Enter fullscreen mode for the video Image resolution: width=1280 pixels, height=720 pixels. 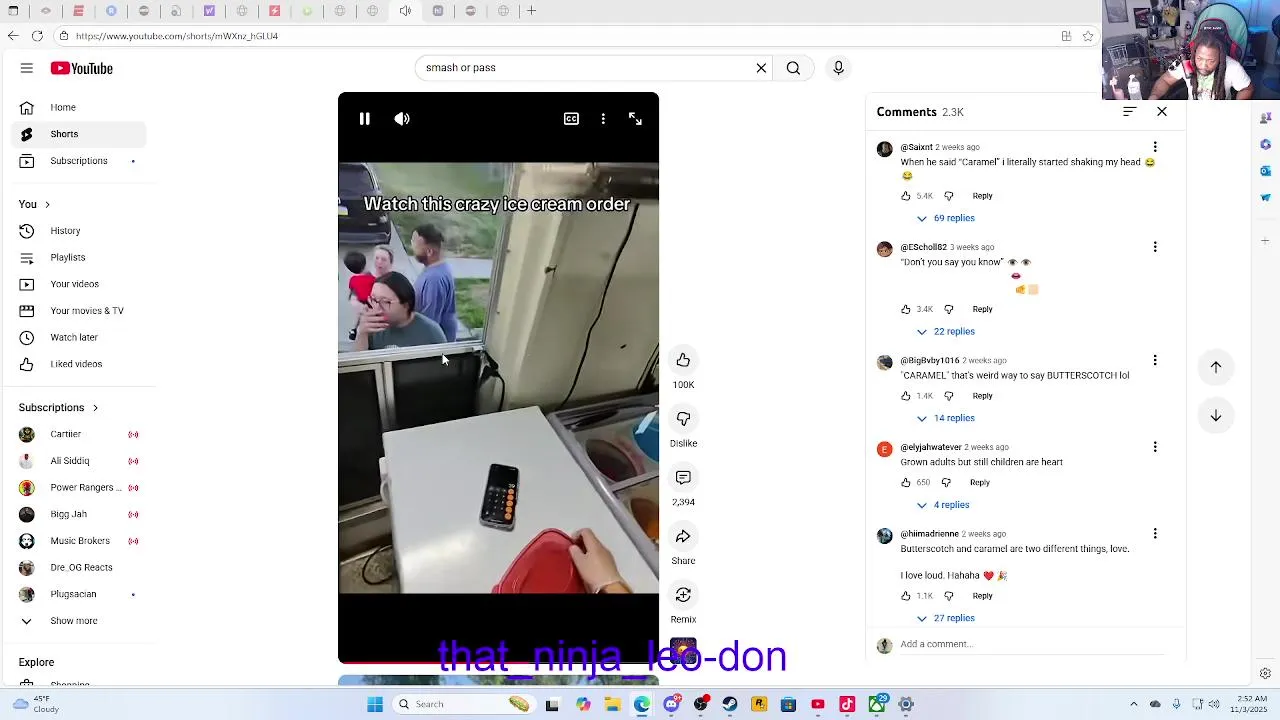[x=635, y=119]
